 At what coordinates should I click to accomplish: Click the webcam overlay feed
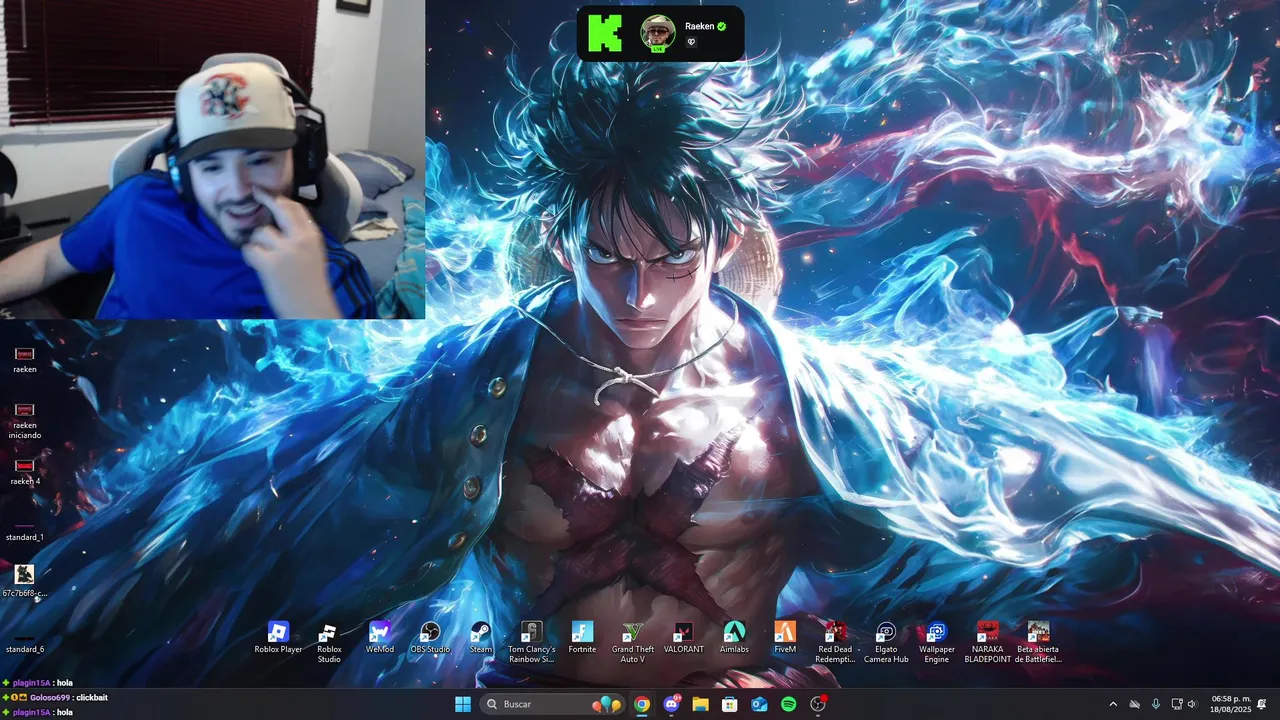[212, 159]
